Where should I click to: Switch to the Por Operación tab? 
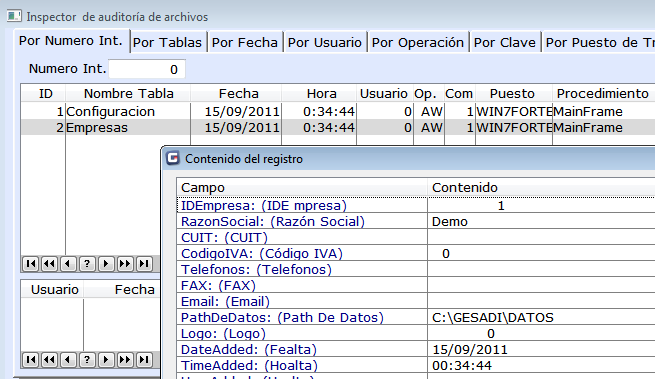pos(418,42)
